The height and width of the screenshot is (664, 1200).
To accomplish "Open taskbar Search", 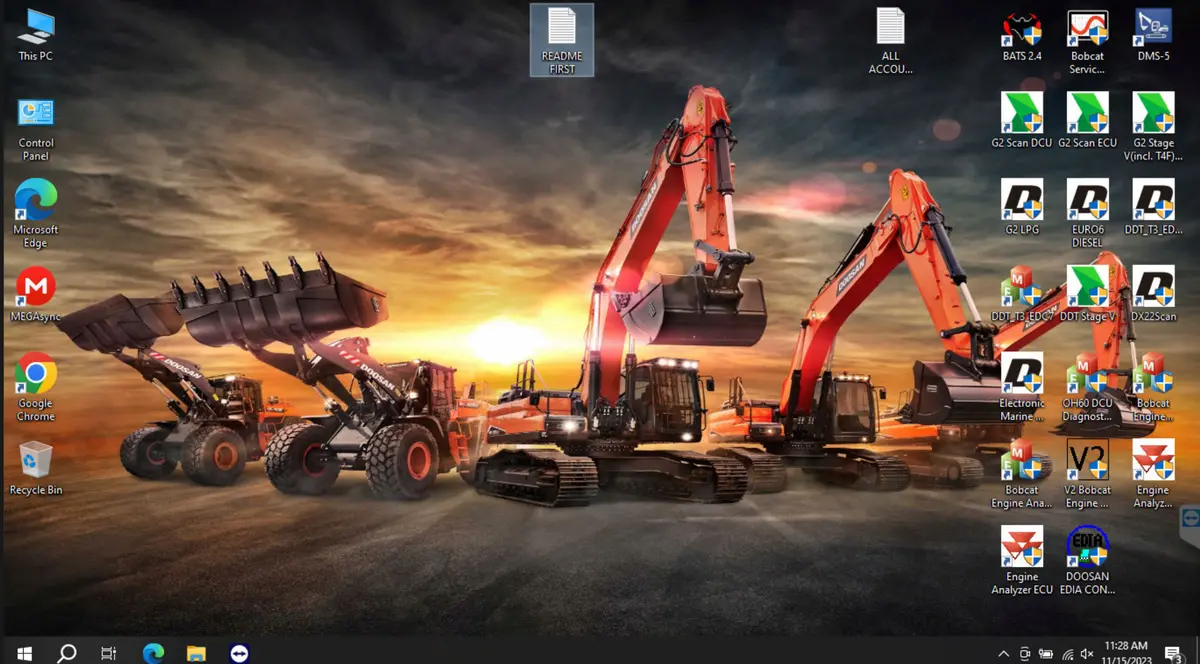I will pyautogui.click(x=67, y=653).
